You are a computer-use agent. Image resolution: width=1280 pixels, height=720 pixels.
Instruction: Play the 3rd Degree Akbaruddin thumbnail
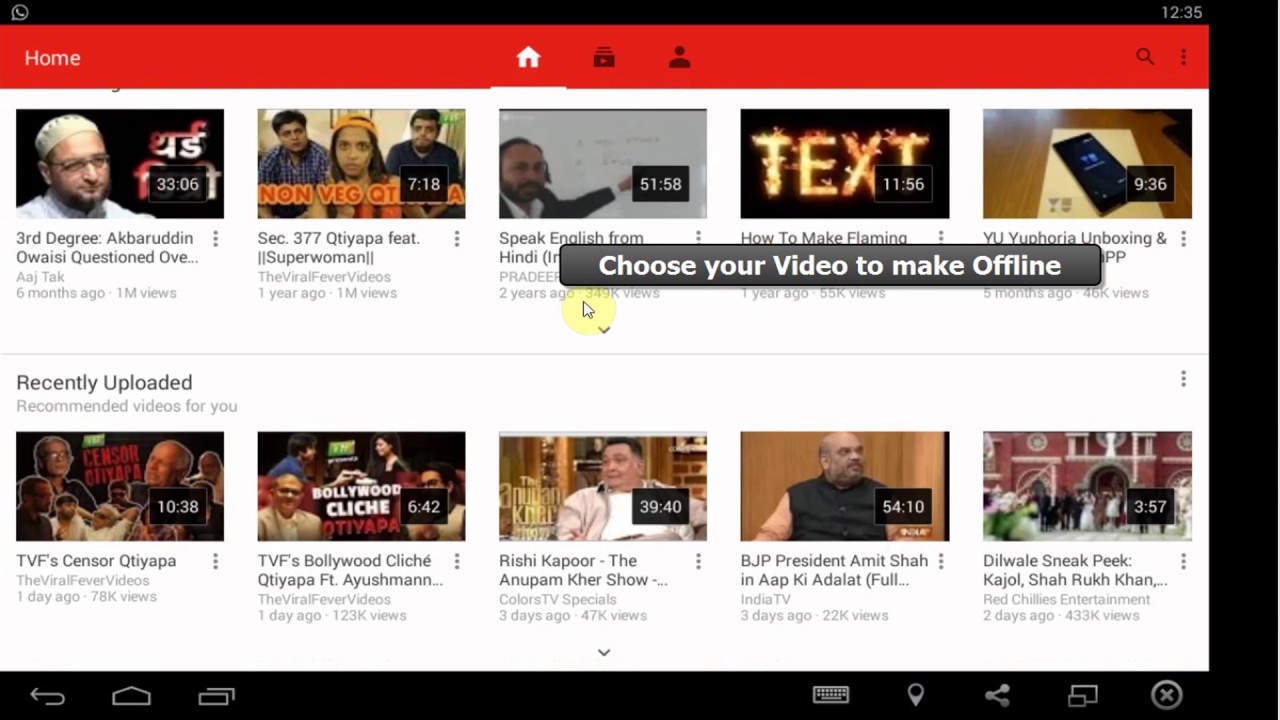coord(120,164)
